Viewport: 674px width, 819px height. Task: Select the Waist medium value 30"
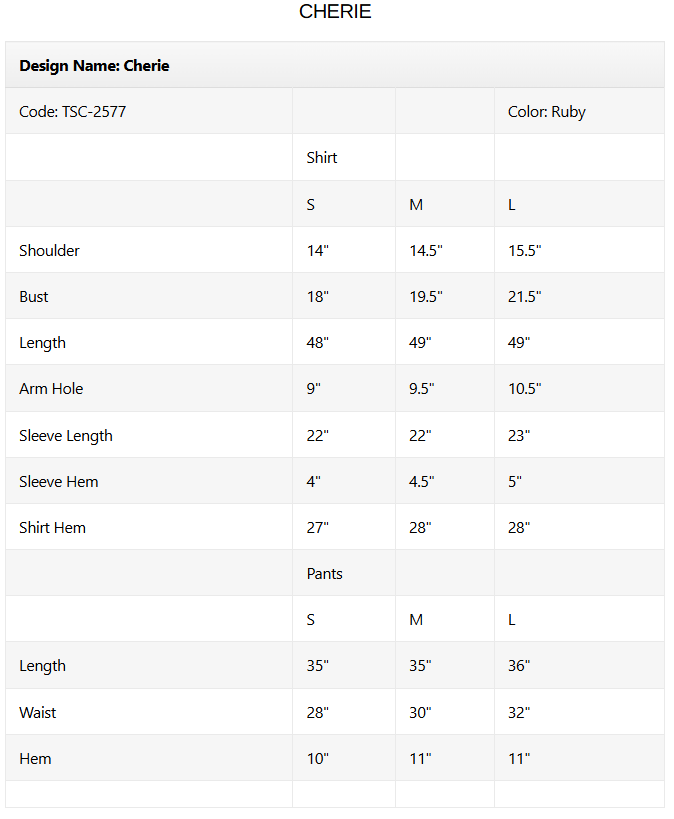click(420, 713)
